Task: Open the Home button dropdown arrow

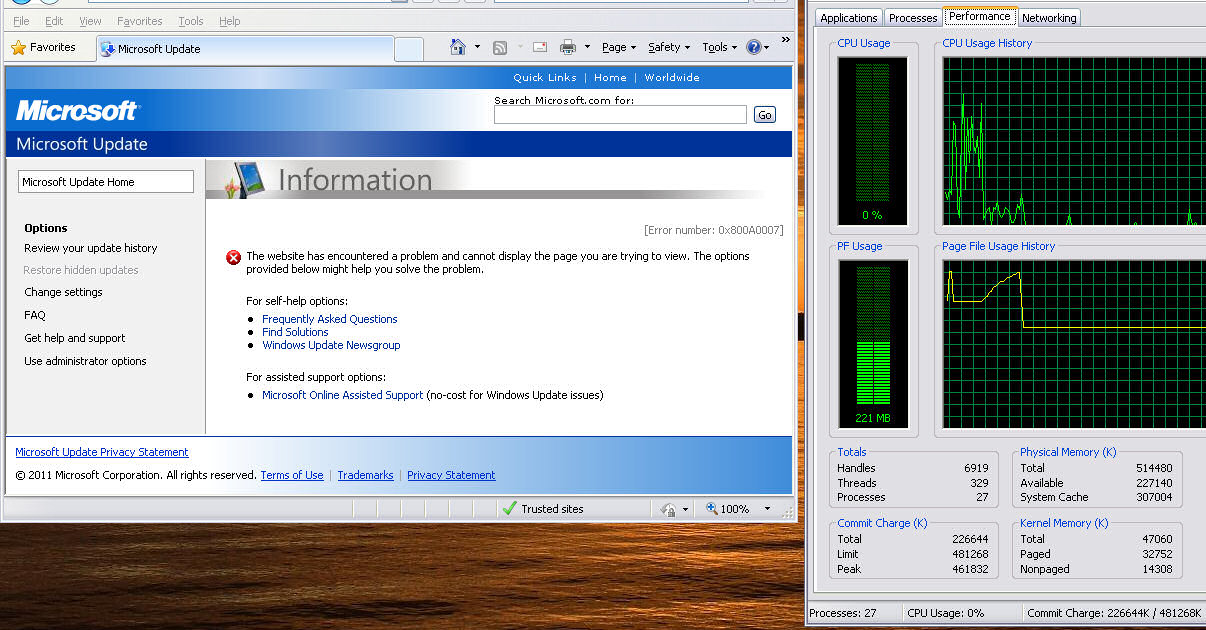Action: (477, 47)
